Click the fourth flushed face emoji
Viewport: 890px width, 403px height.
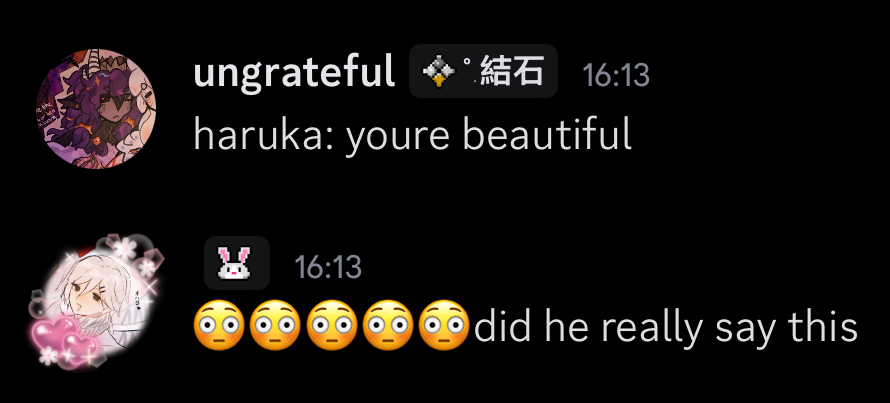(x=388, y=326)
